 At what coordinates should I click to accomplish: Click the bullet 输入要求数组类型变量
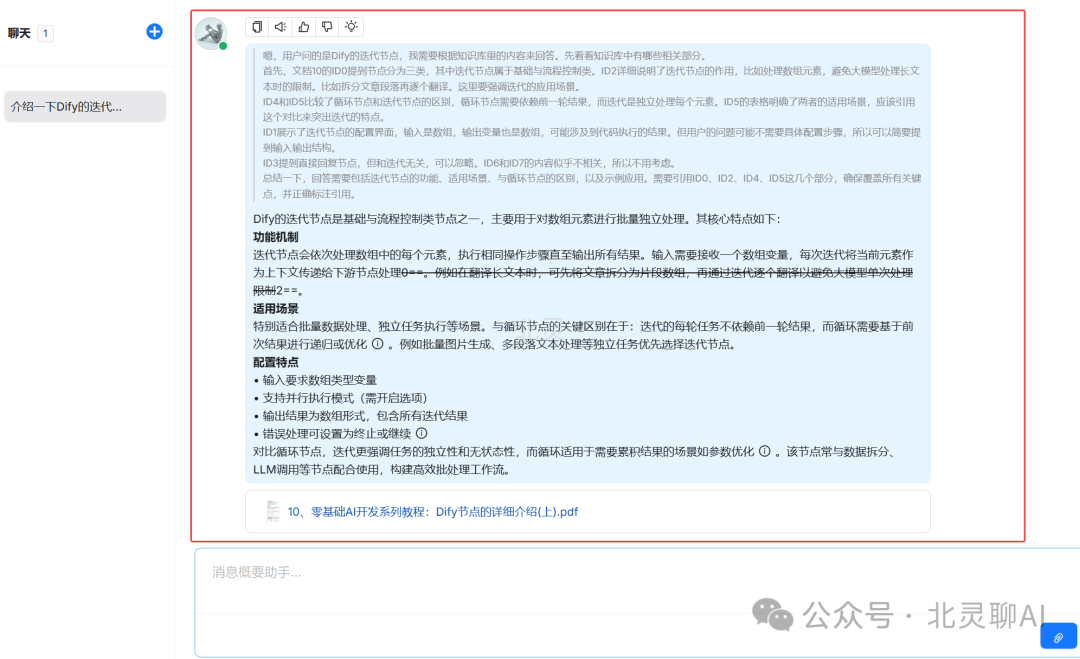(x=320, y=380)
